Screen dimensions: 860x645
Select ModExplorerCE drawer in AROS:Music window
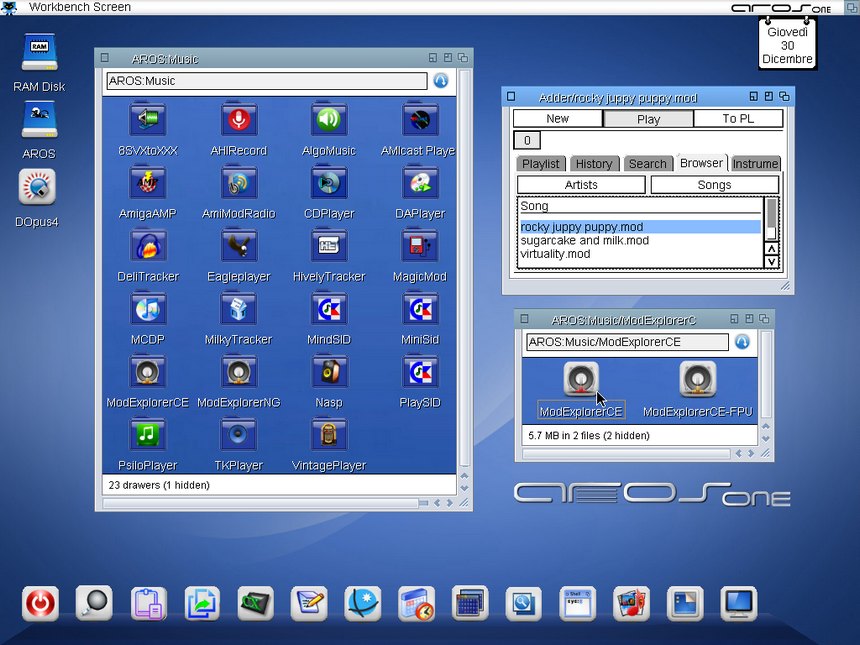[x=148, y=371]
